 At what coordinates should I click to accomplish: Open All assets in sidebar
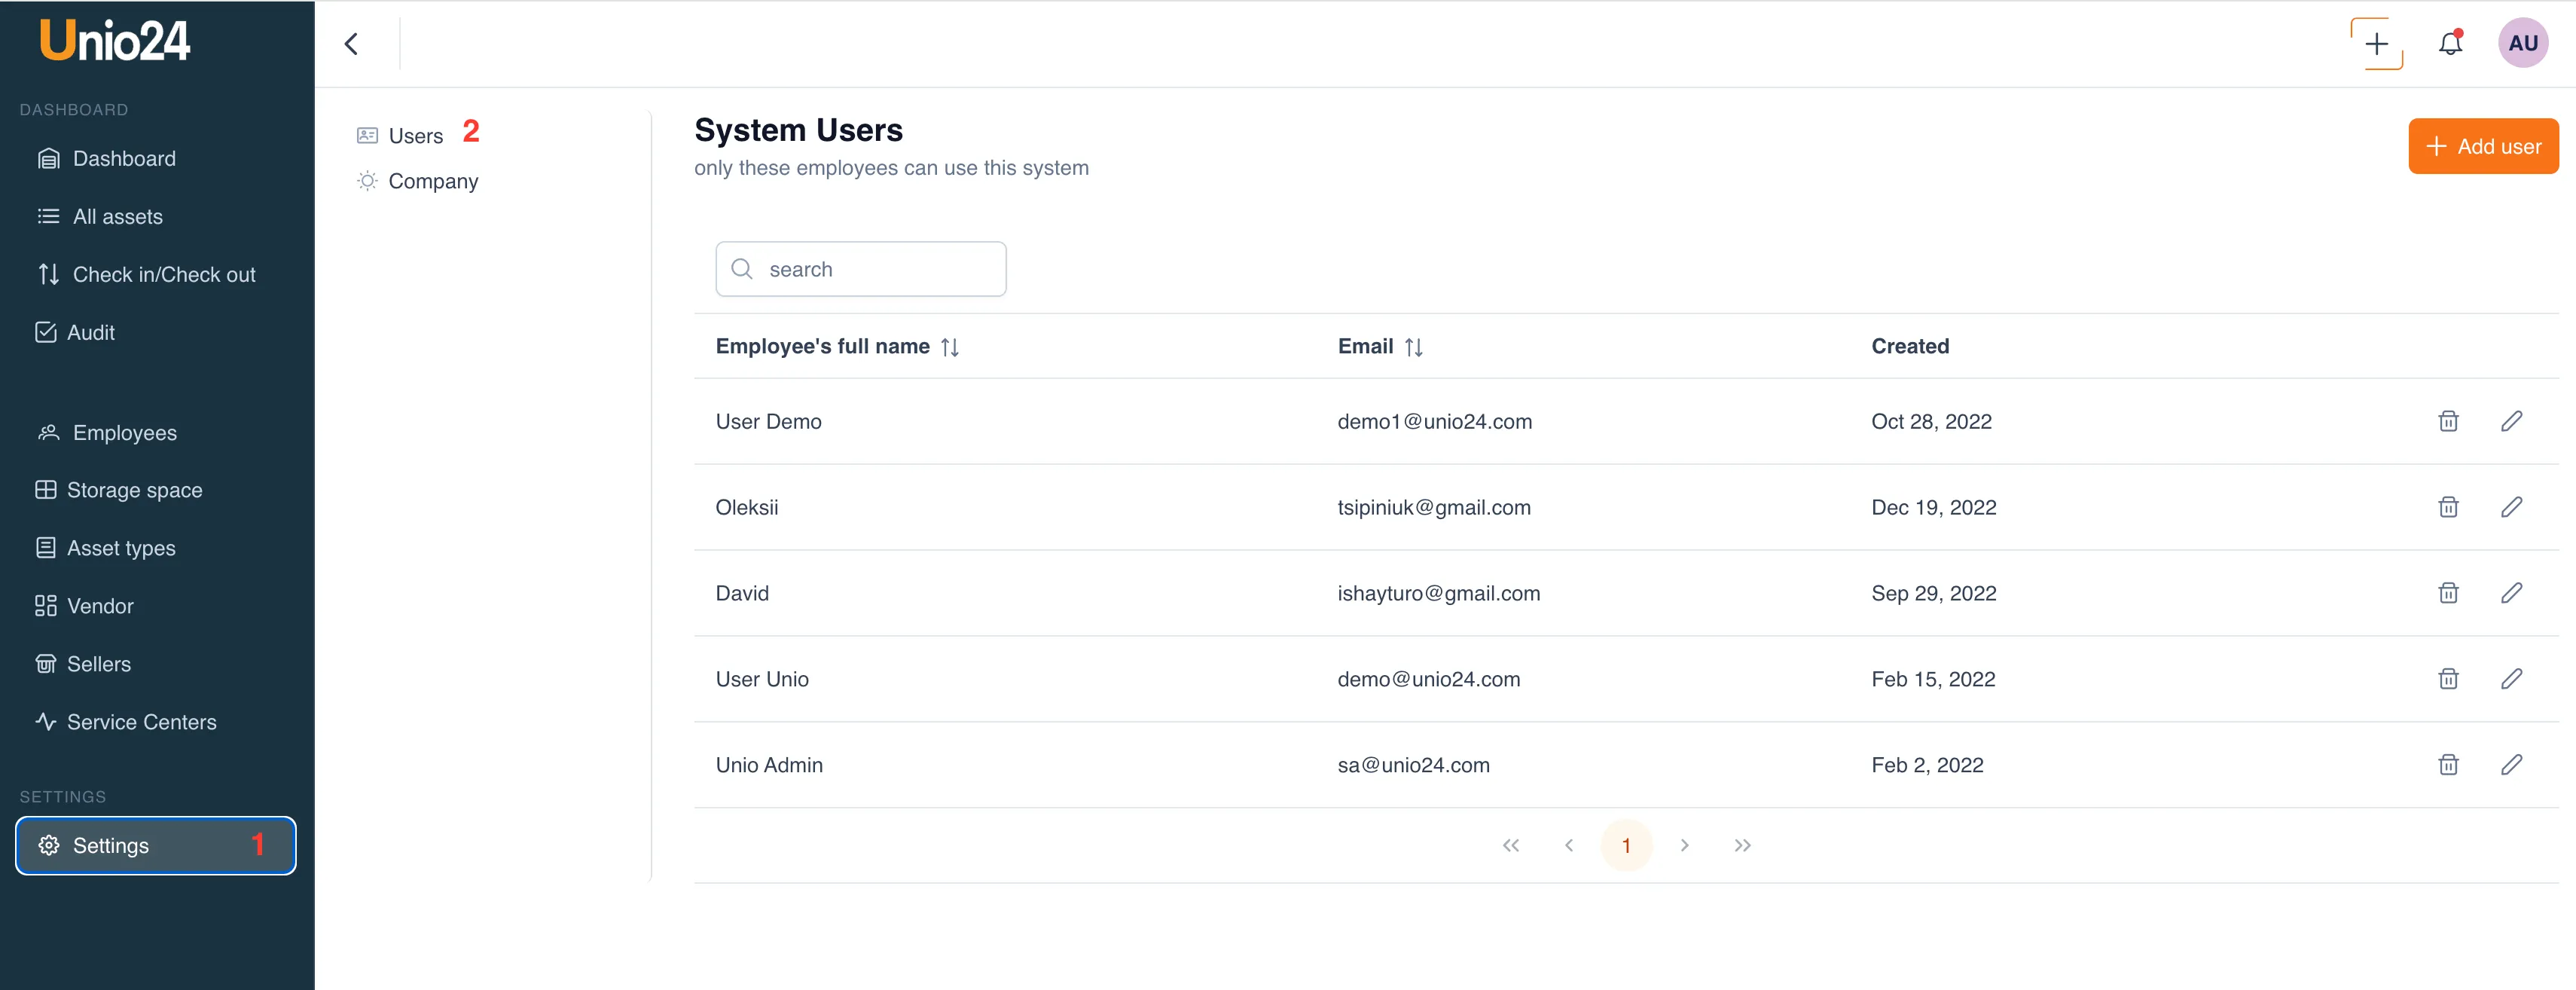(x=117, y=217)
